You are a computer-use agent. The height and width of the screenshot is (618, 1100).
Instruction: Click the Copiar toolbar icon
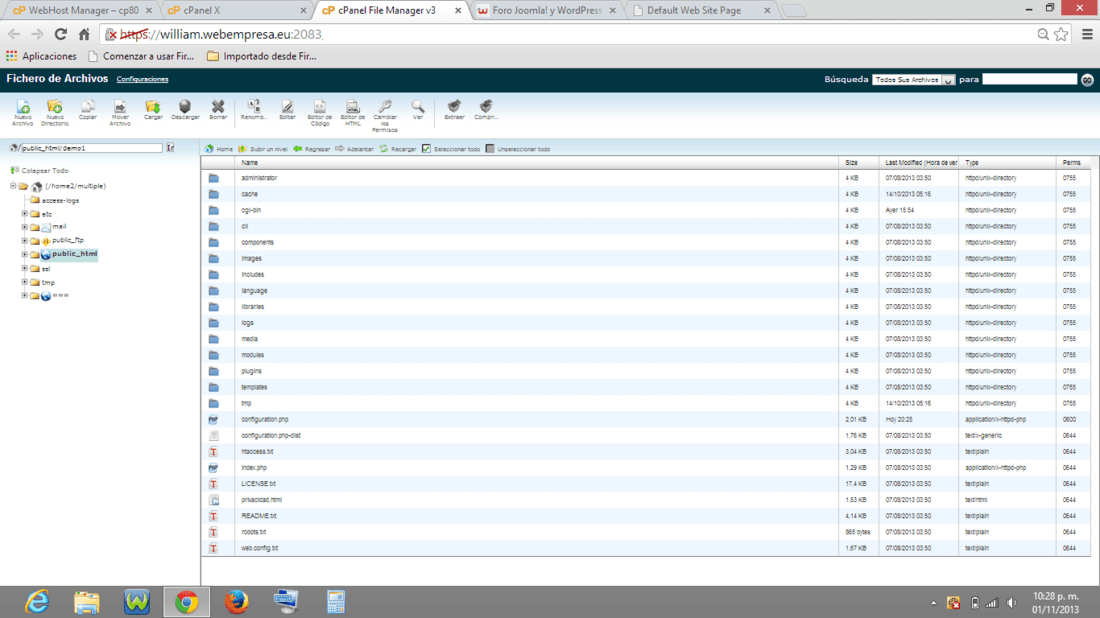pyautogui.click(x=88, y=109)
